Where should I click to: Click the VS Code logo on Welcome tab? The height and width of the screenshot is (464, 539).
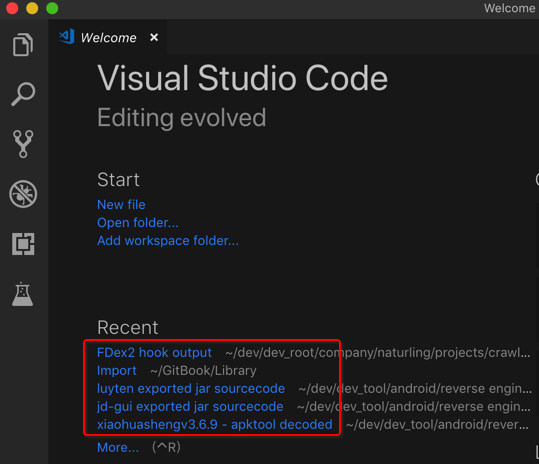click(67, 36)
